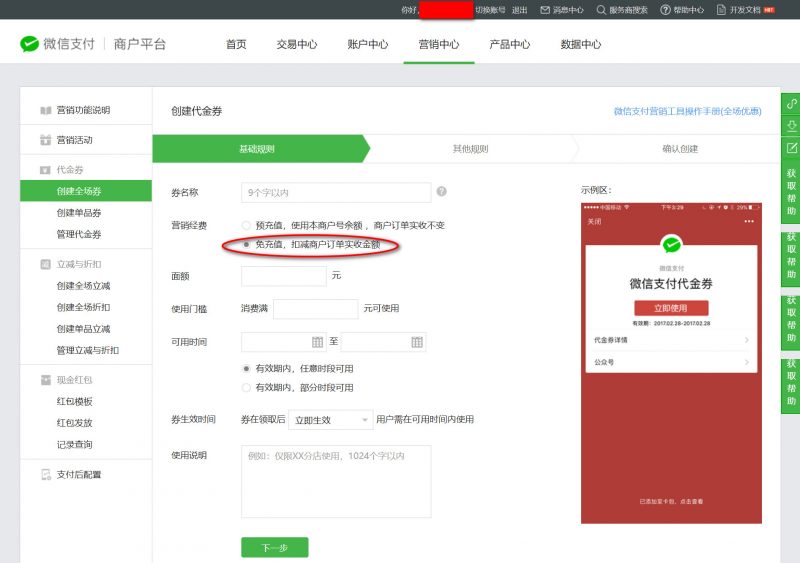Screen dimensions: 800x563
Task: Click the edit note icon on right edge
Action: coord(791,148)
